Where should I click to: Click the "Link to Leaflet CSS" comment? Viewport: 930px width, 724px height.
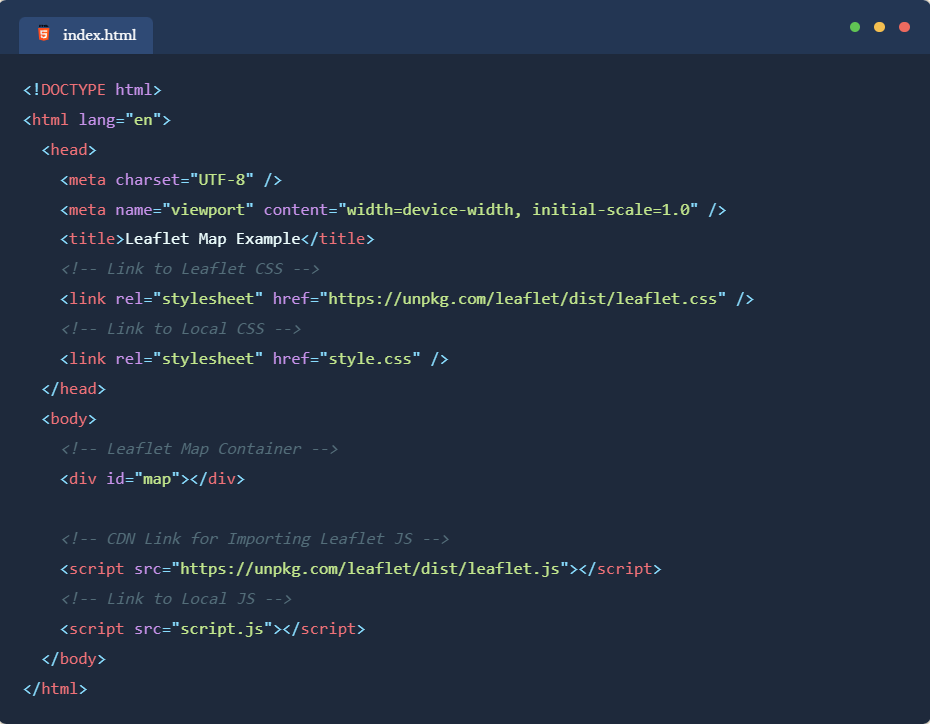(x=189, y=269)
